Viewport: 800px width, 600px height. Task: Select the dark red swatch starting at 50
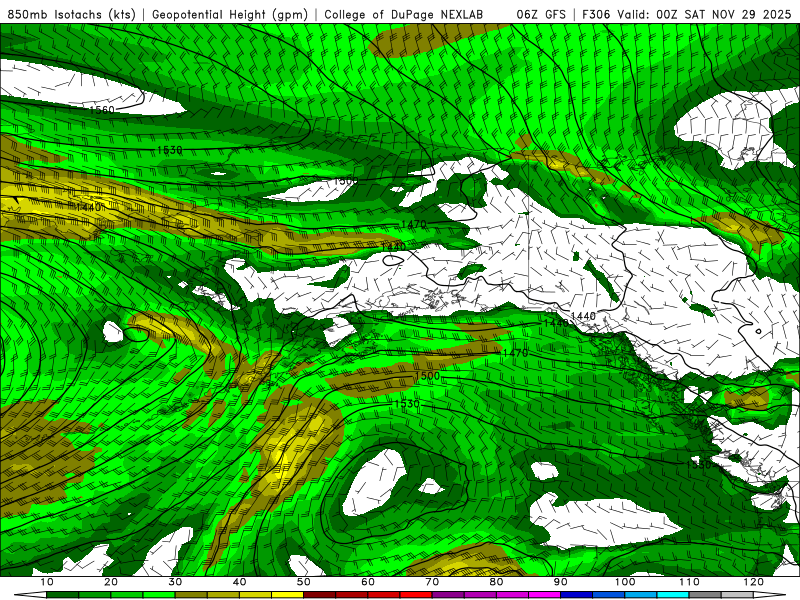319,595
